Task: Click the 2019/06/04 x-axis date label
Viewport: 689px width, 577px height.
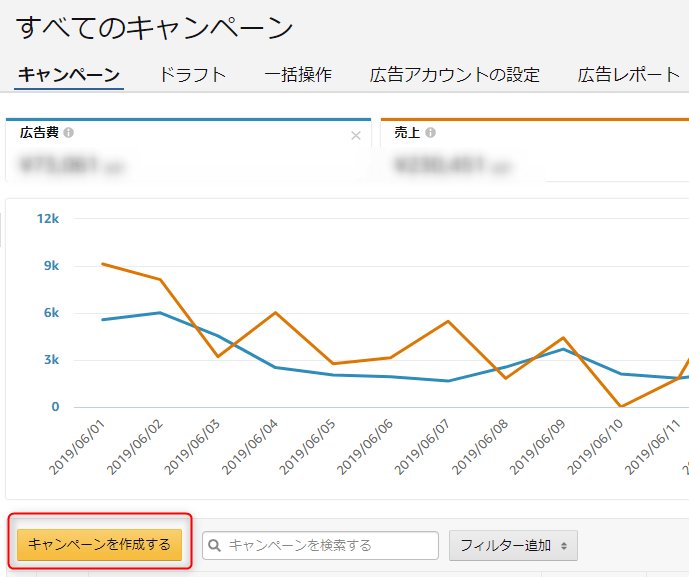Action: [250, 444]
